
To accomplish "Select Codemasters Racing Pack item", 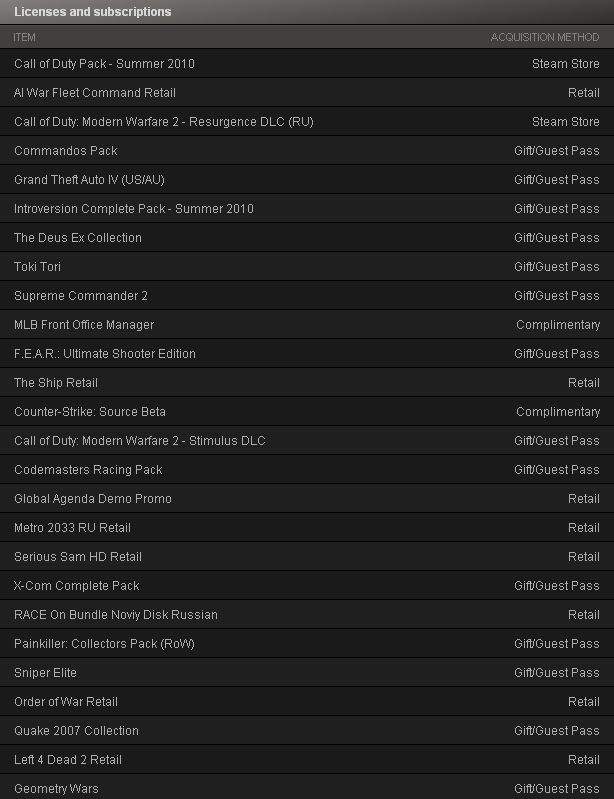I will coord(307,470).
